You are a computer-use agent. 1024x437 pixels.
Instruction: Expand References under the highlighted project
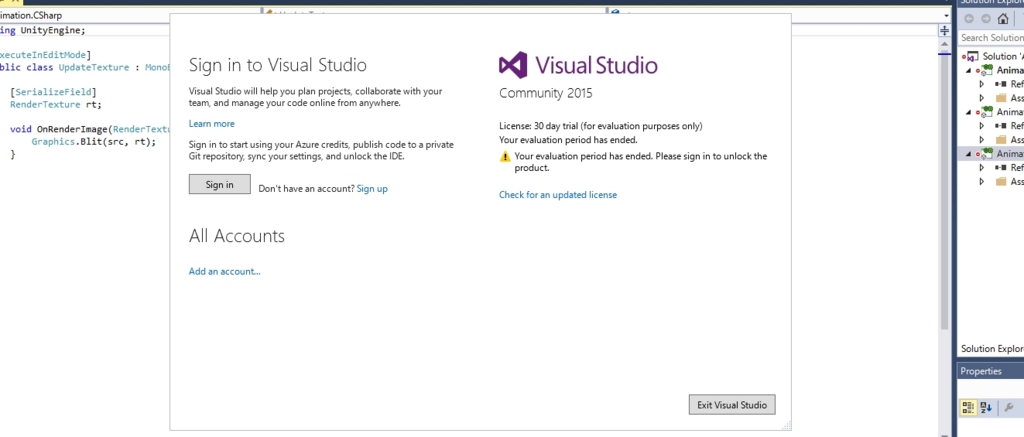click(x=982, y=168)
